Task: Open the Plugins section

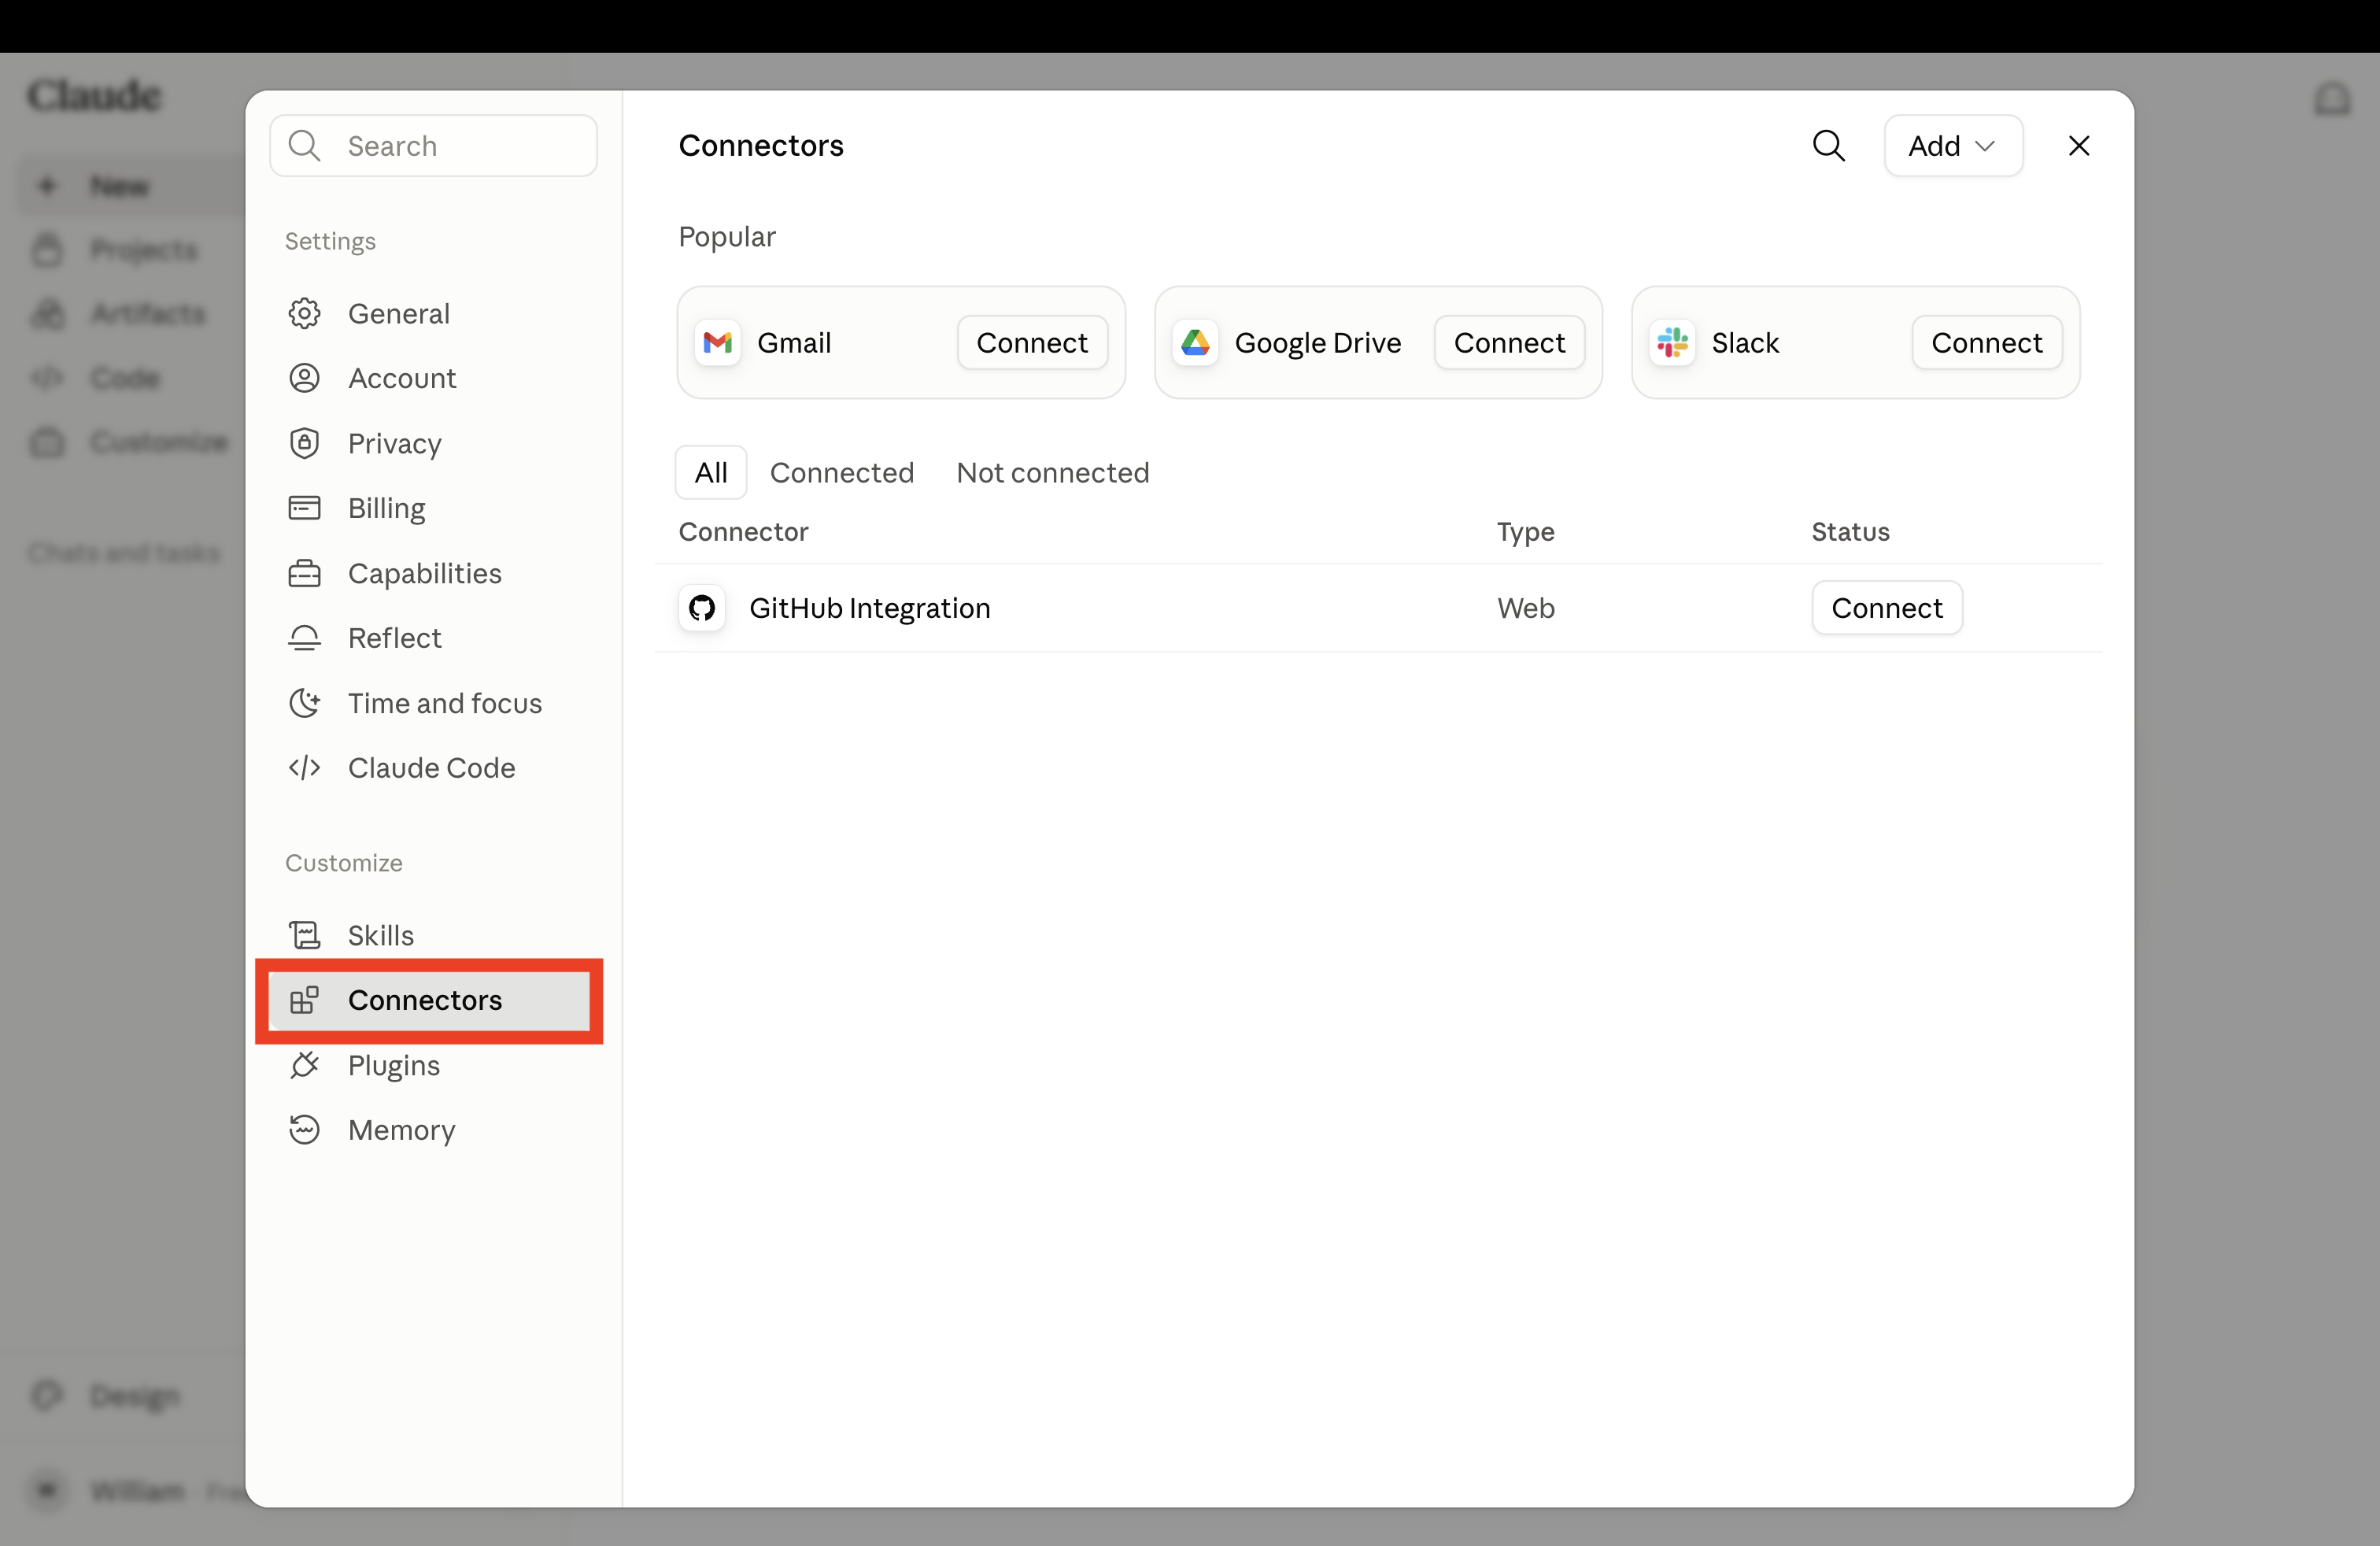Action: pyautogui.click(x=433, y=1065)
